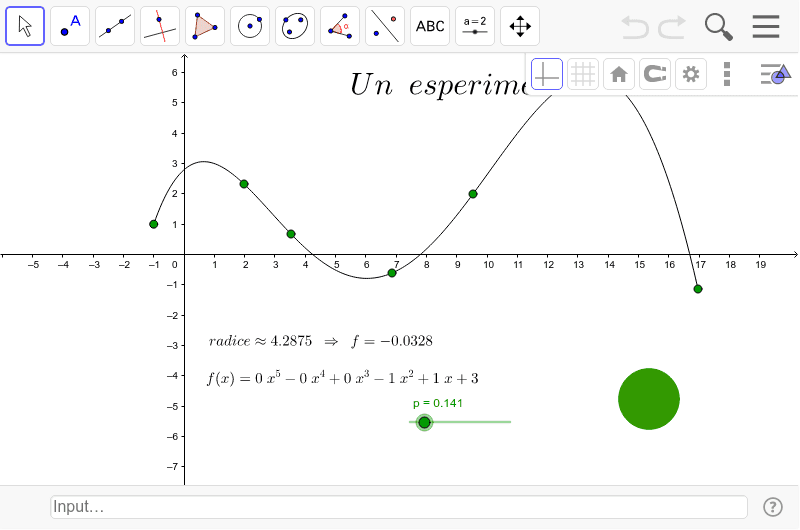Select the green point near x = 9.5

[x=473, y=194]
